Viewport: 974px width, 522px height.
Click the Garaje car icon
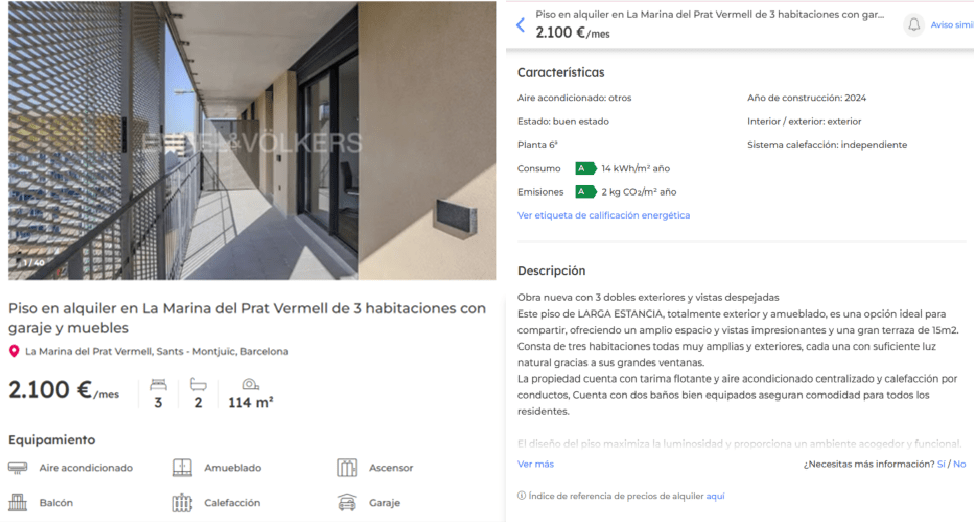347,502
